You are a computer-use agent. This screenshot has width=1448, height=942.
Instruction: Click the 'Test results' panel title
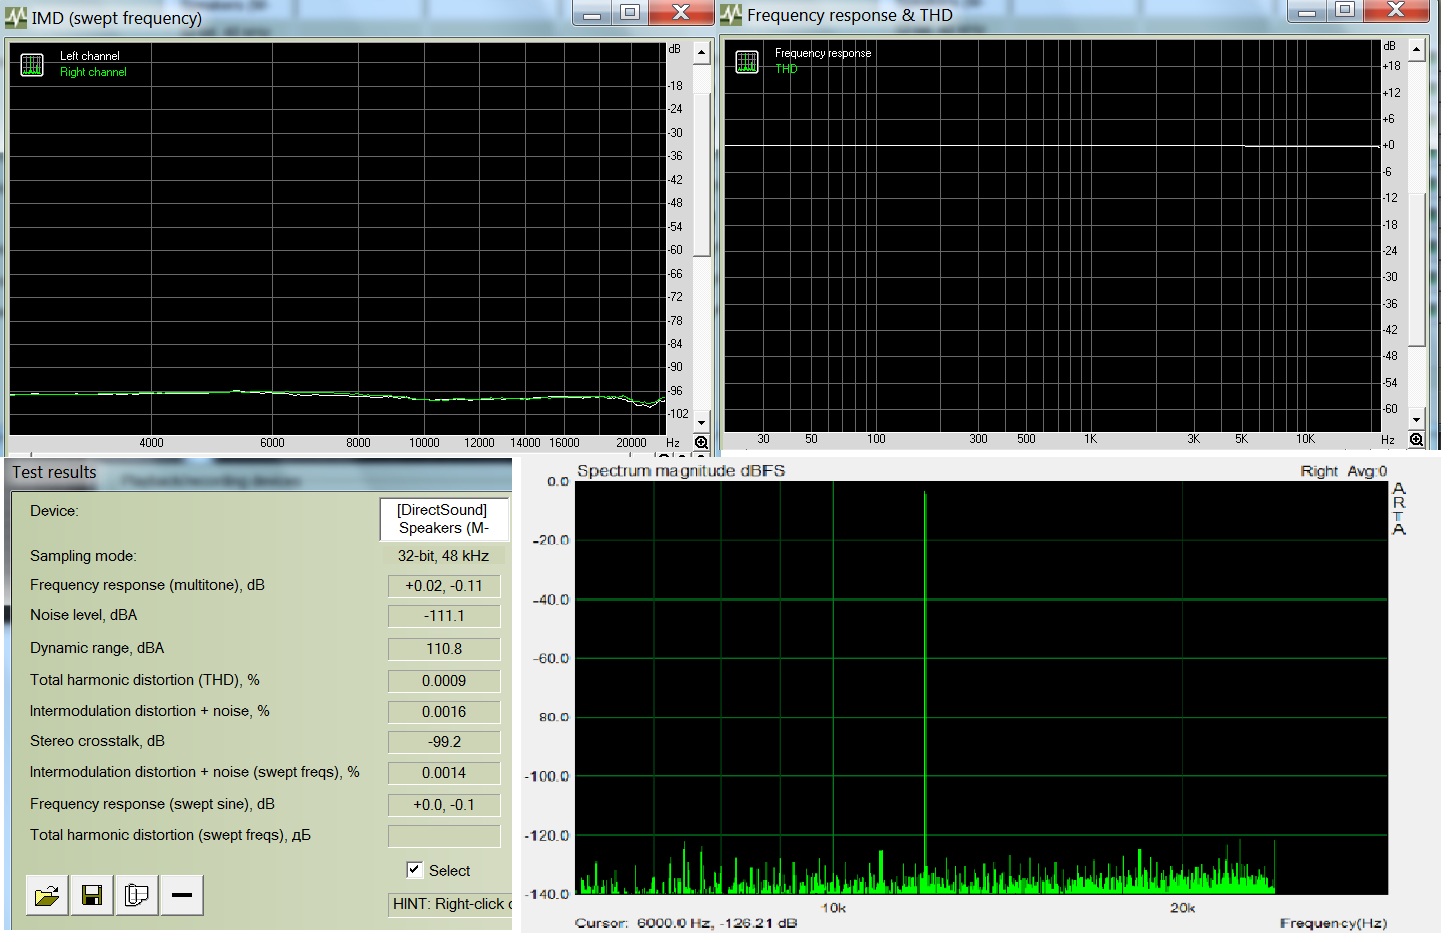tap(54, 472)
